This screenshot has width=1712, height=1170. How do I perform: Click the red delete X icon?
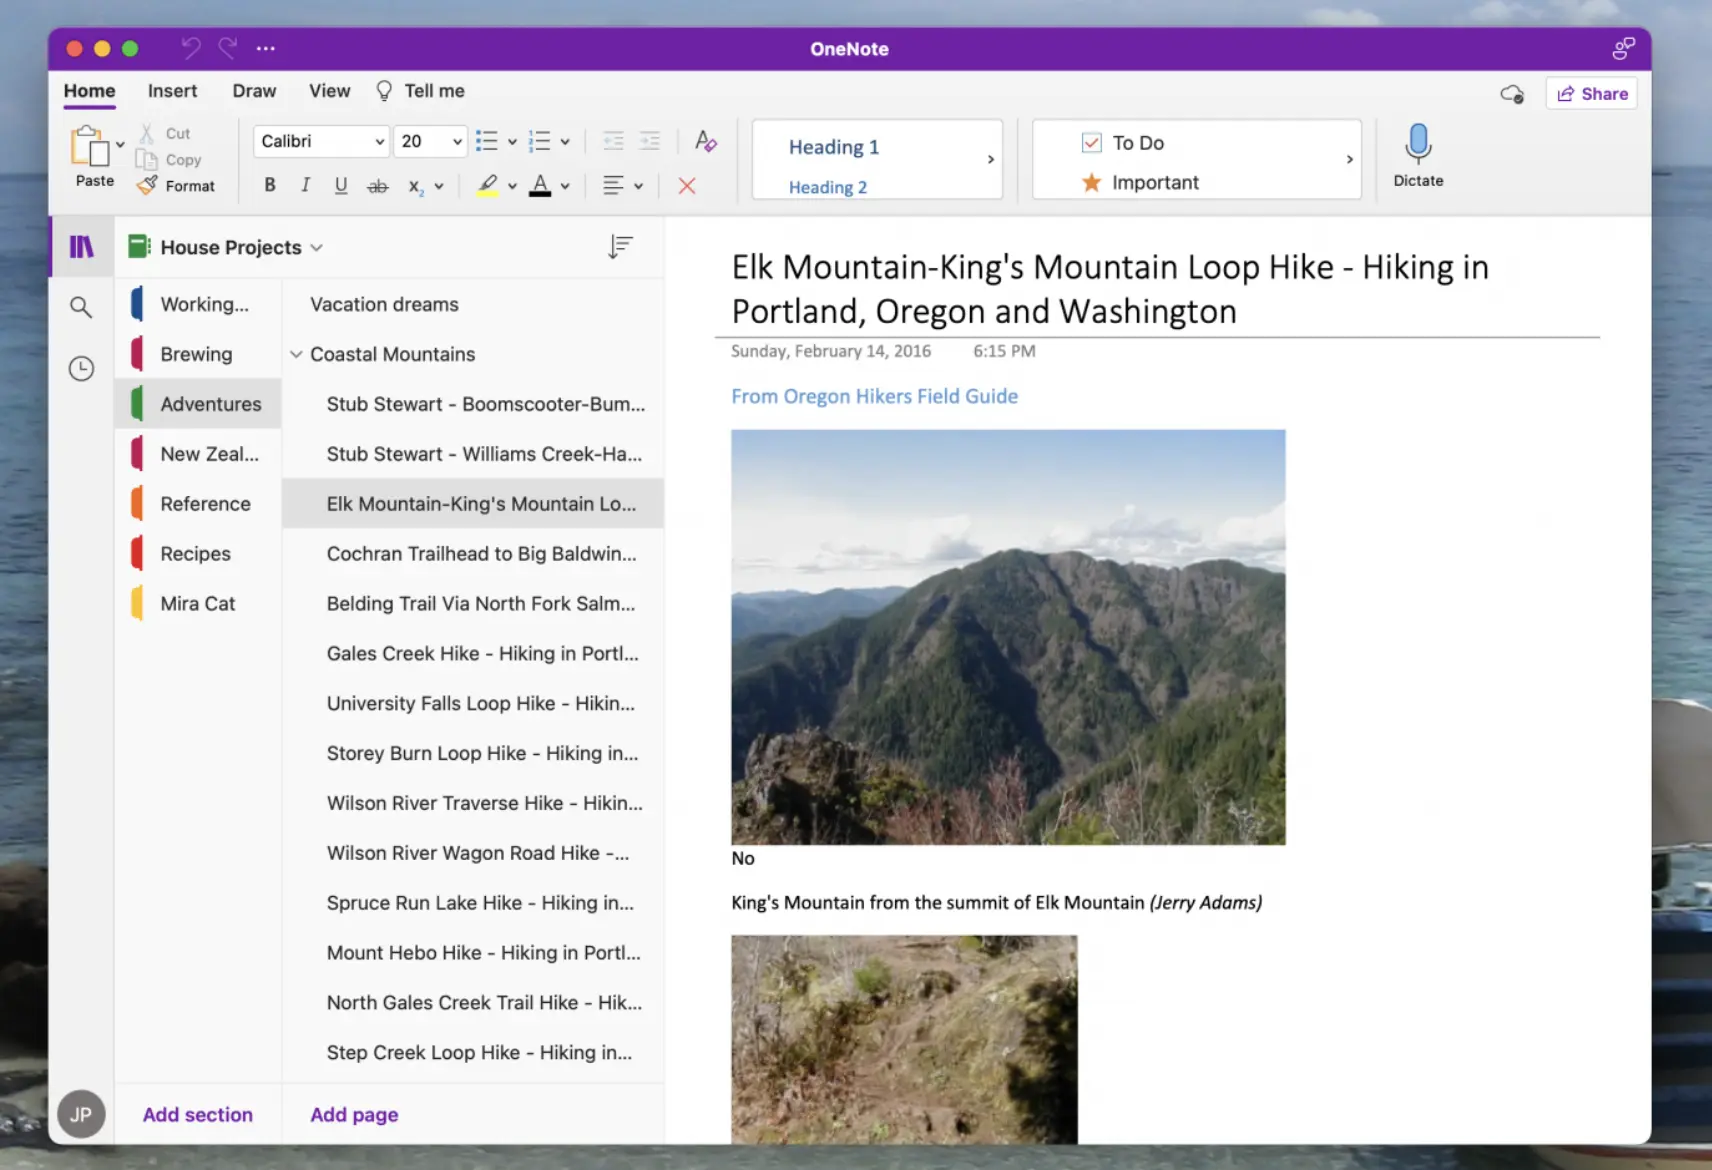[x=687, y=185]
